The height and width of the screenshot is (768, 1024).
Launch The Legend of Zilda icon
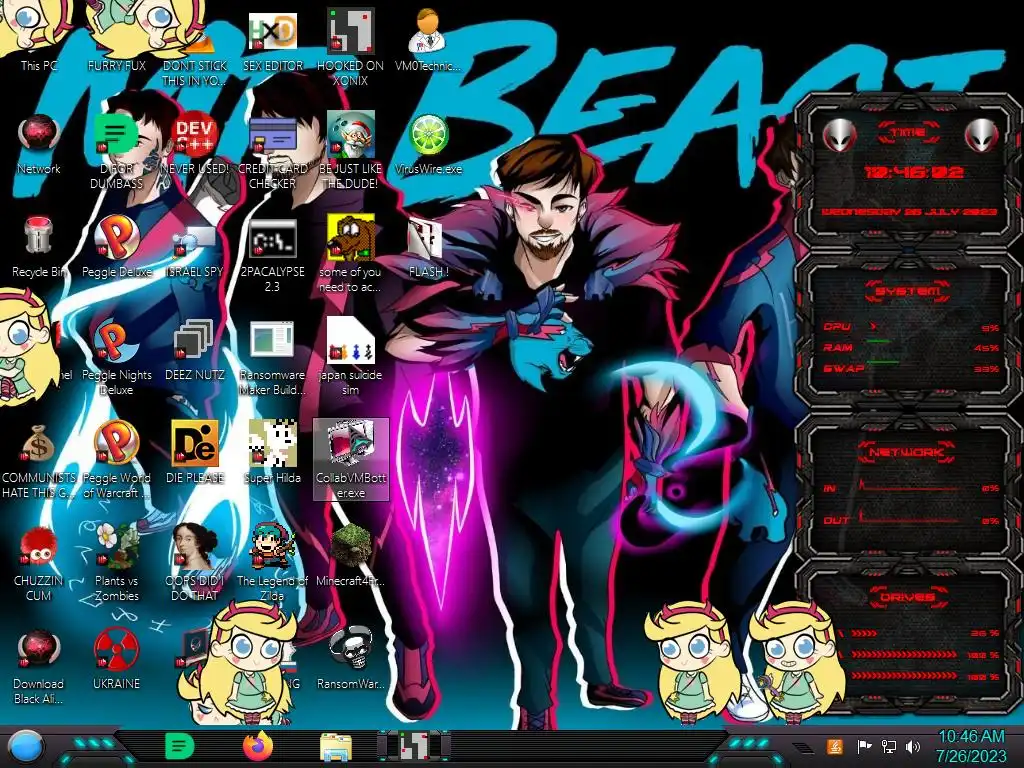point(272,563)
